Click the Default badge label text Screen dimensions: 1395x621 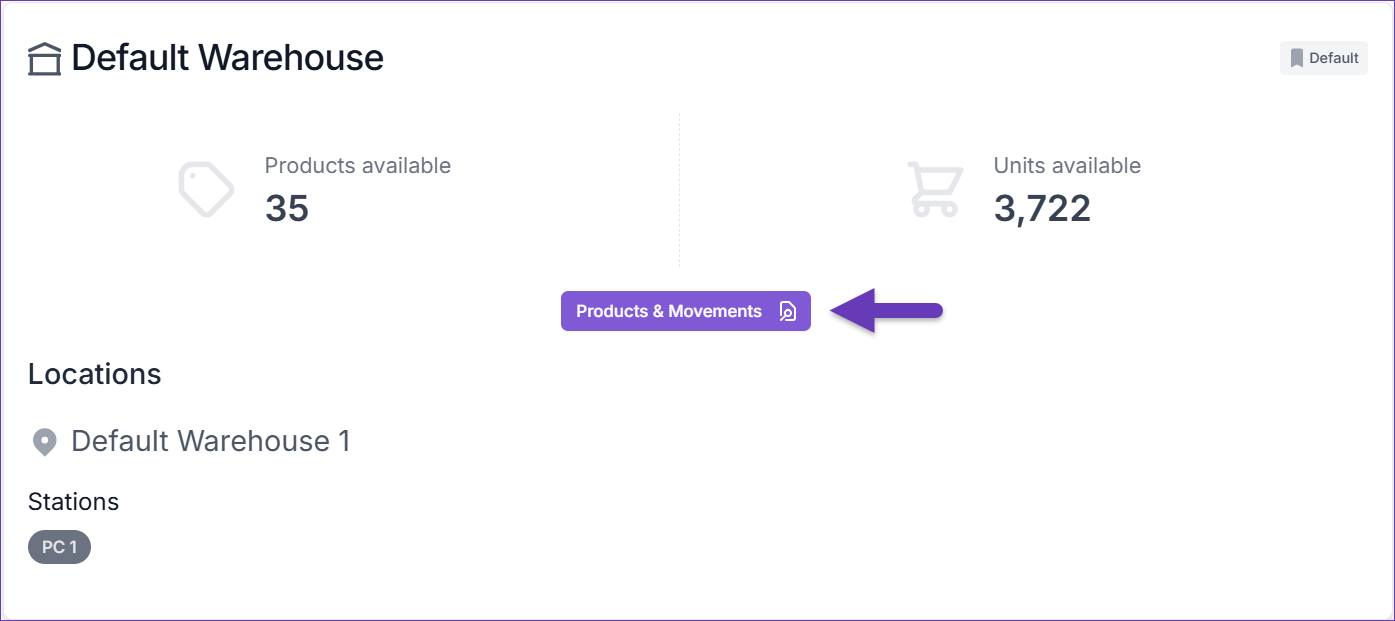[x=1334, y=58]
